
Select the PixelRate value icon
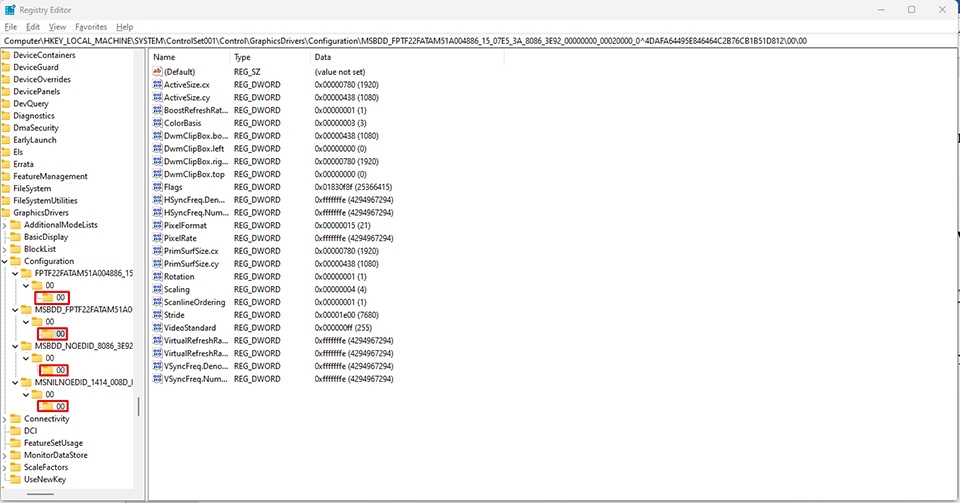(x=157, y=238)
